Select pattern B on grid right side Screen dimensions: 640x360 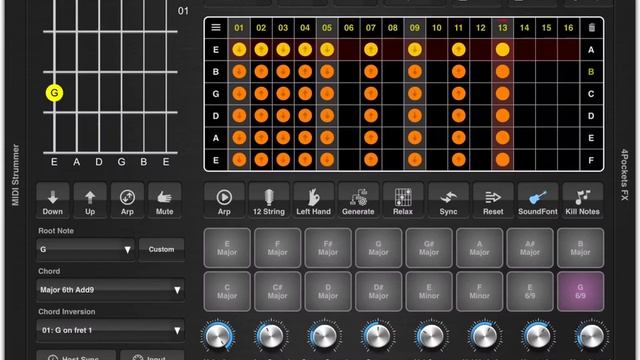pyautogui.click(x=591, y=72)
